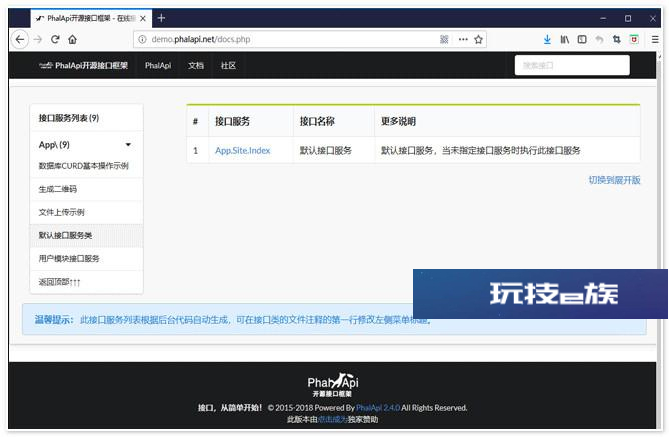Select the PhalApi开源接口框架 browser tab
The image size is (669, 437).
pos(91,18)
